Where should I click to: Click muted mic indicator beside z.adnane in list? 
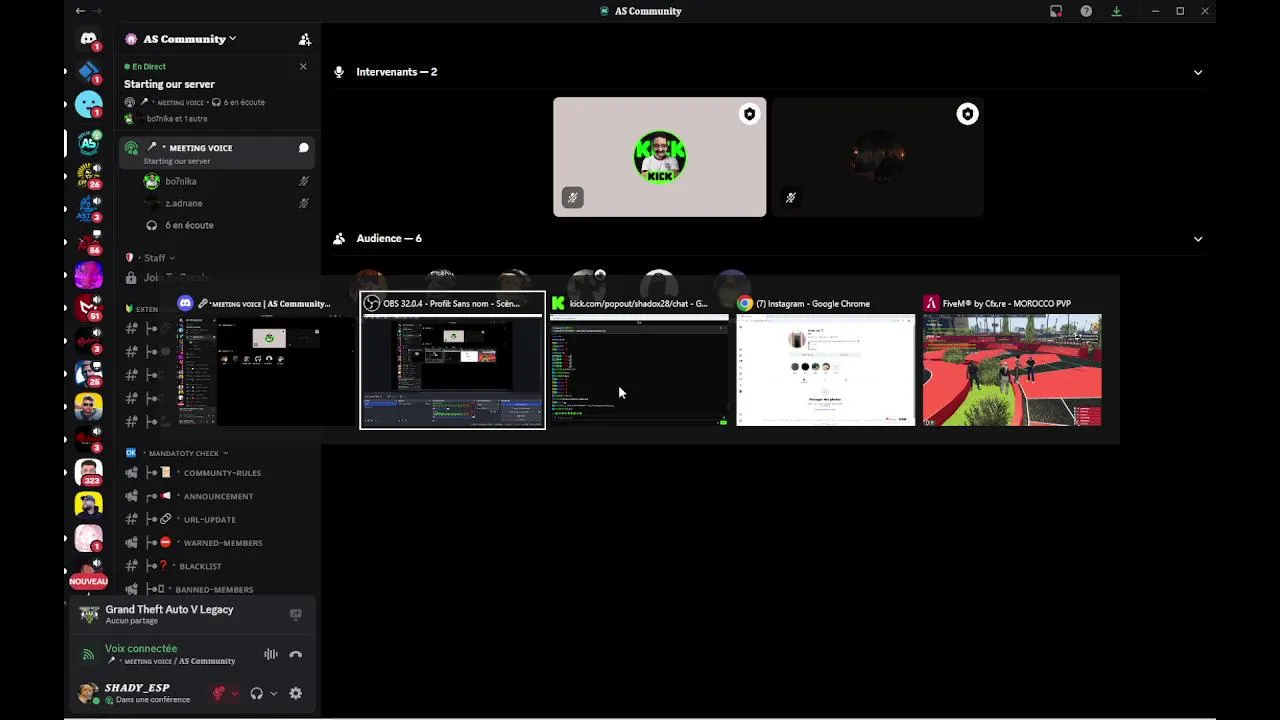pos(304,203)
